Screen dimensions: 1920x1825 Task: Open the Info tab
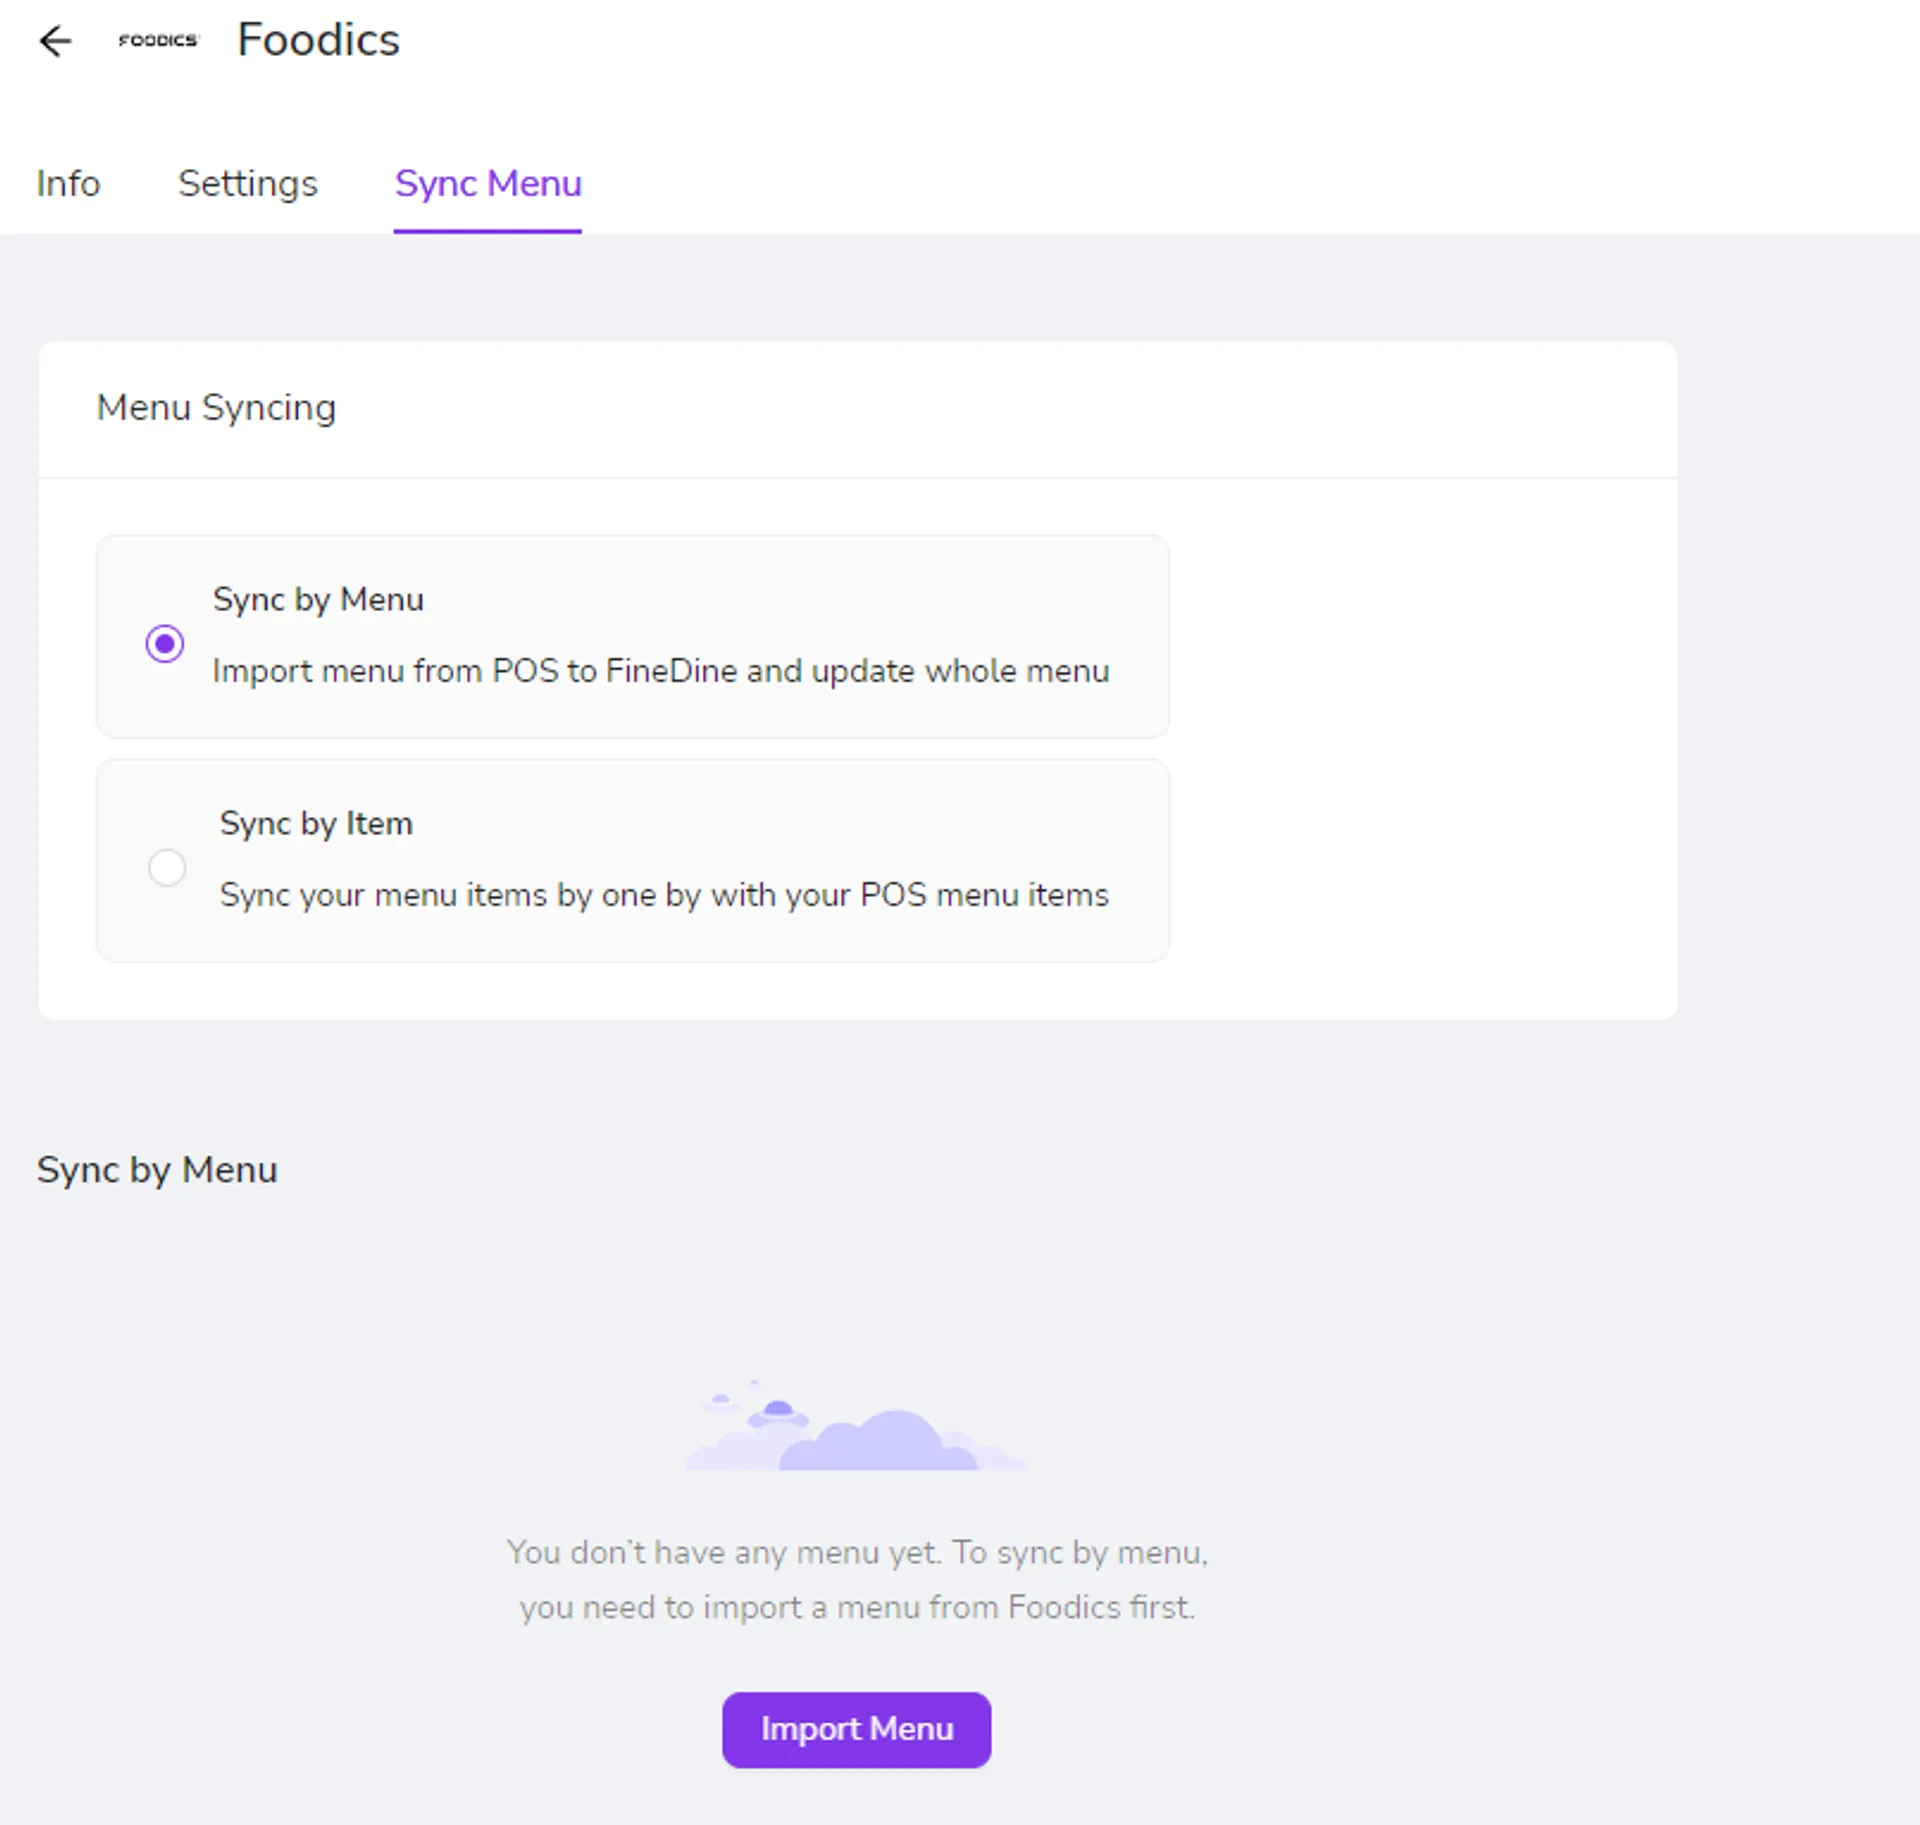click(x=68, y=184)
